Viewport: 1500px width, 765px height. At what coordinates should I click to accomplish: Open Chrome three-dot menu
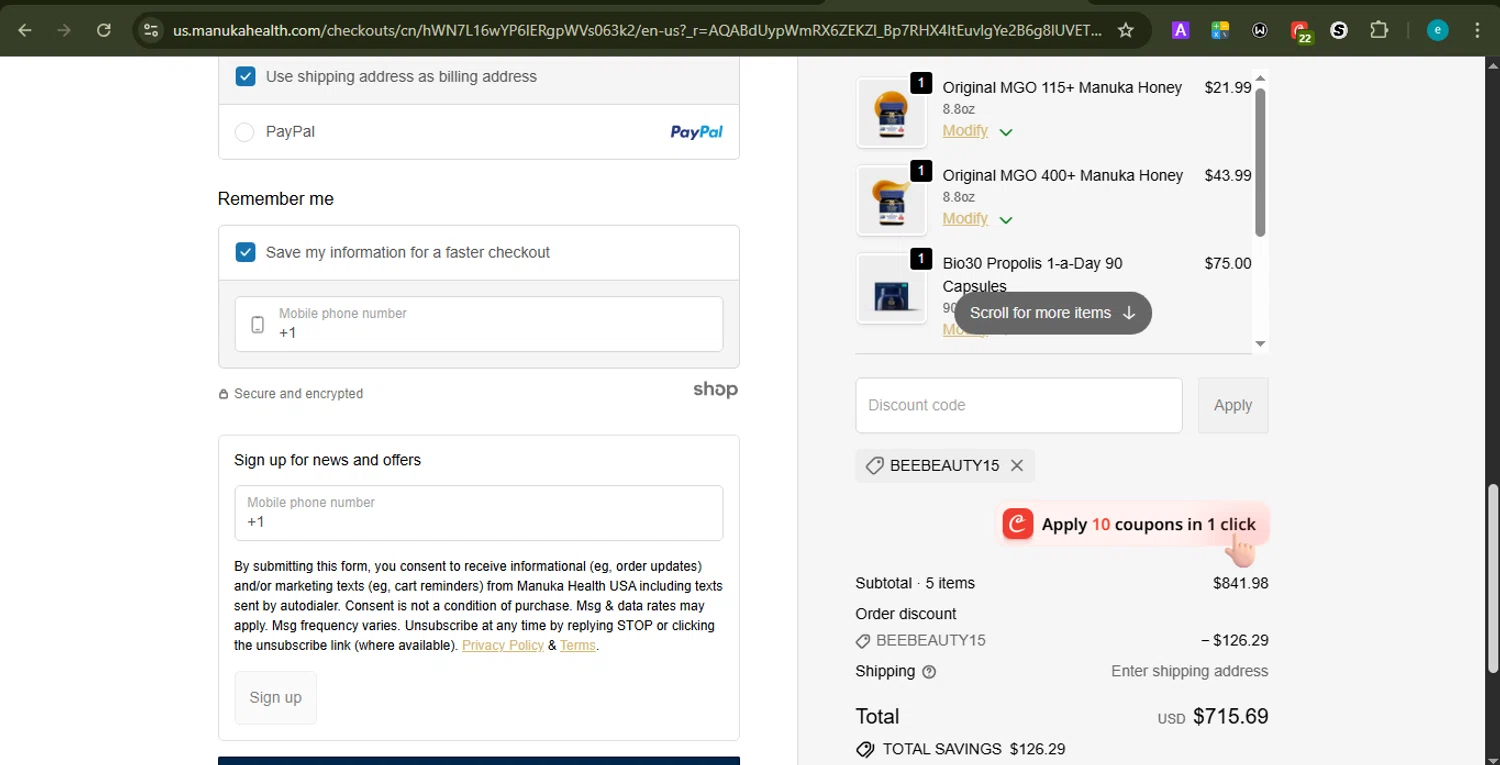(x=1477, y=30)
